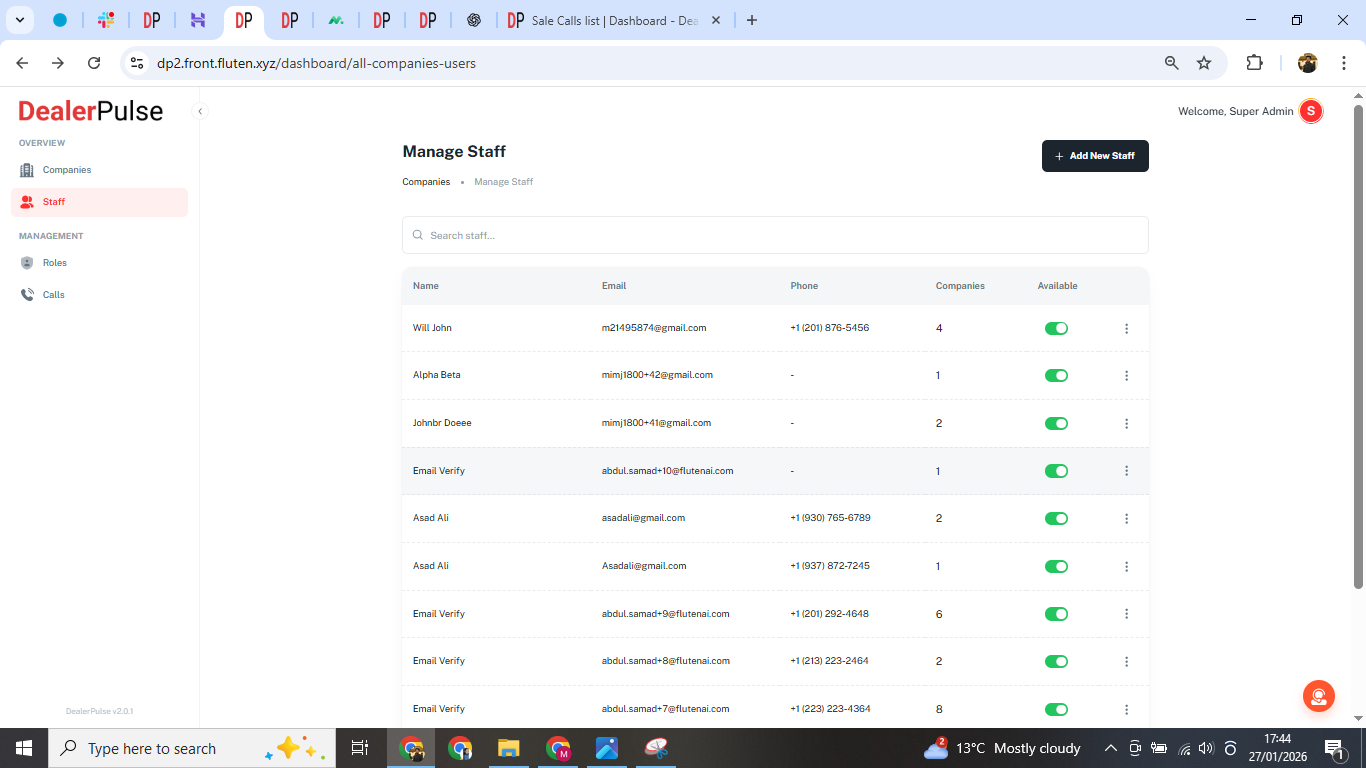Click the Calls phone icon in sidebar
The image size is (1366, 768).
[27, 295]
